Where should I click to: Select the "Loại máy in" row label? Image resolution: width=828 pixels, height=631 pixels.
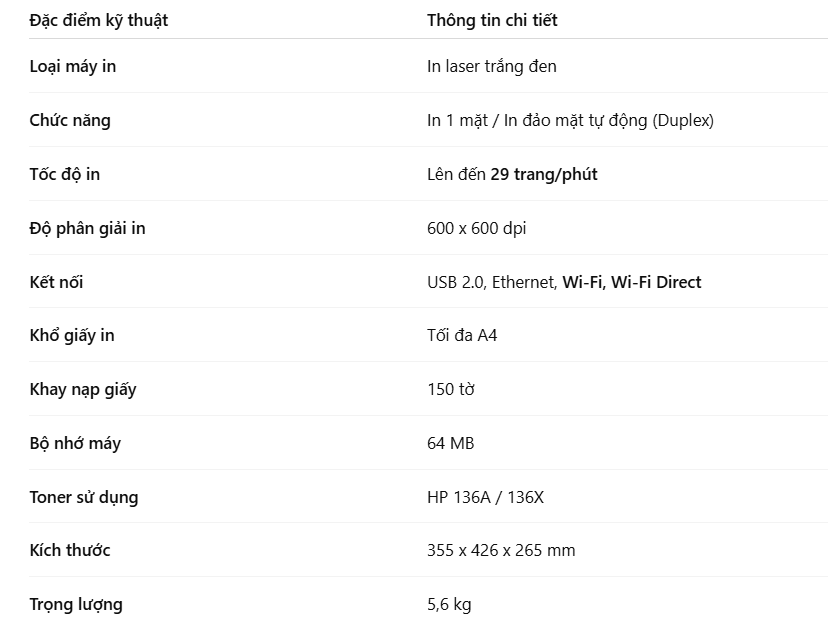(x=73, y=66)
